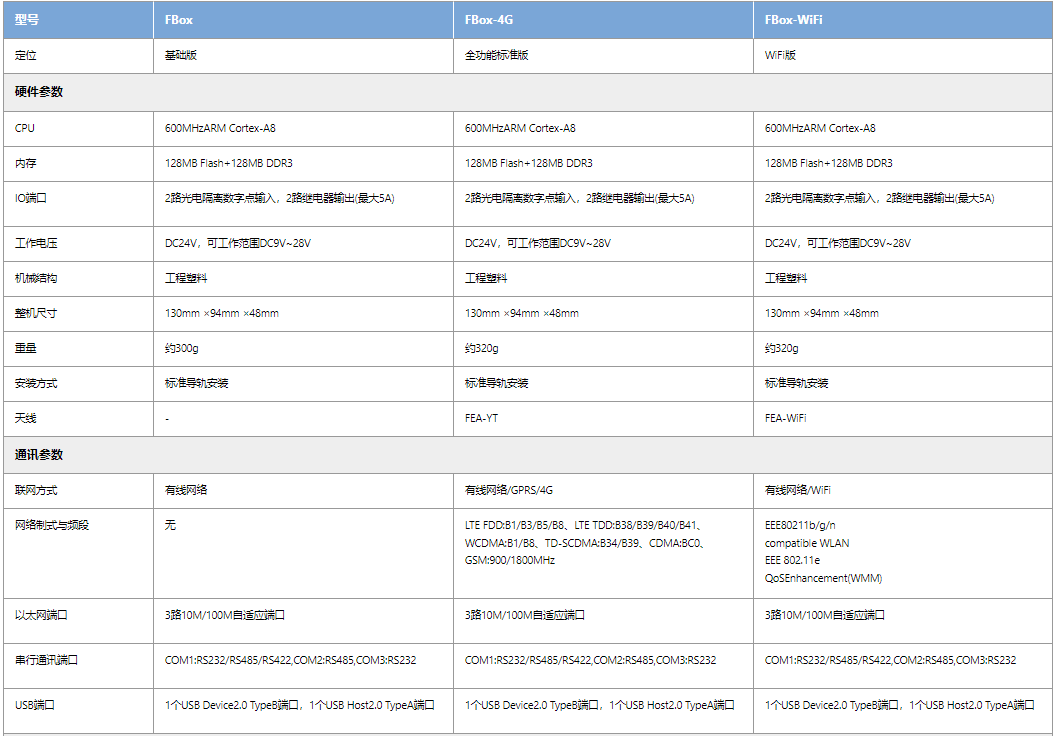Click the FBox-4G column header
The height and width of the screenshot is (736, 1056).
(x=489, y=20)
